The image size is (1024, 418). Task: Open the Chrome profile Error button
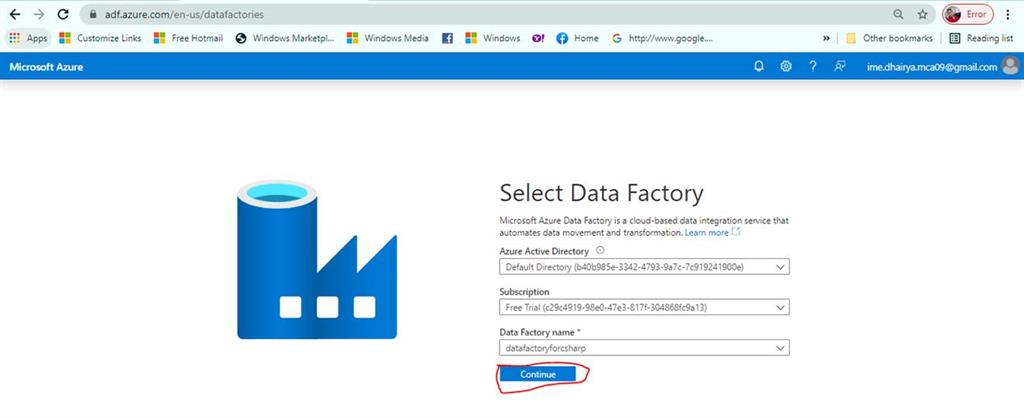pyautogui.click(x=968, y=14)
